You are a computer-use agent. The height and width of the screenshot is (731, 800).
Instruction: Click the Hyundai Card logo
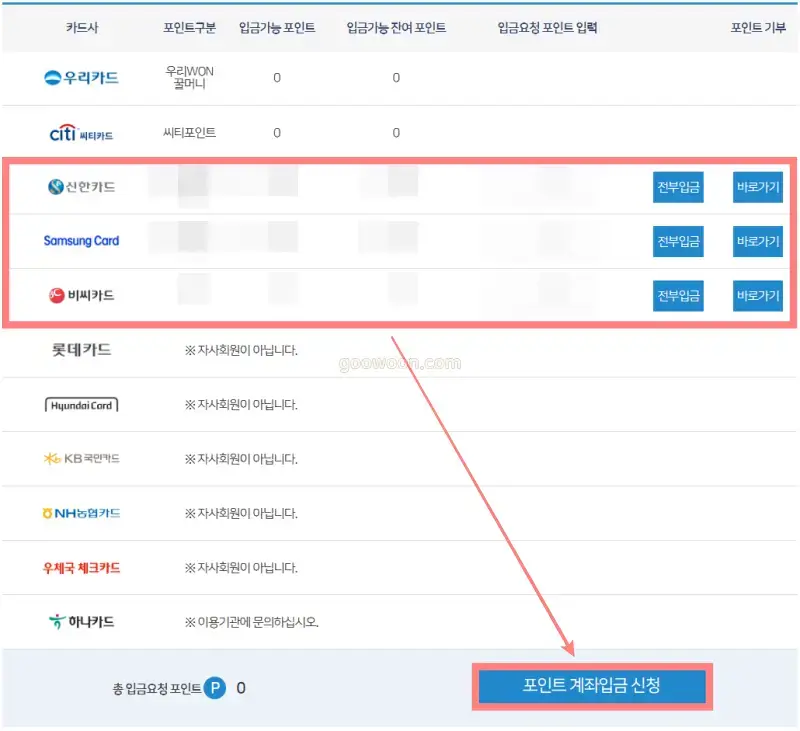click(81, 405)
